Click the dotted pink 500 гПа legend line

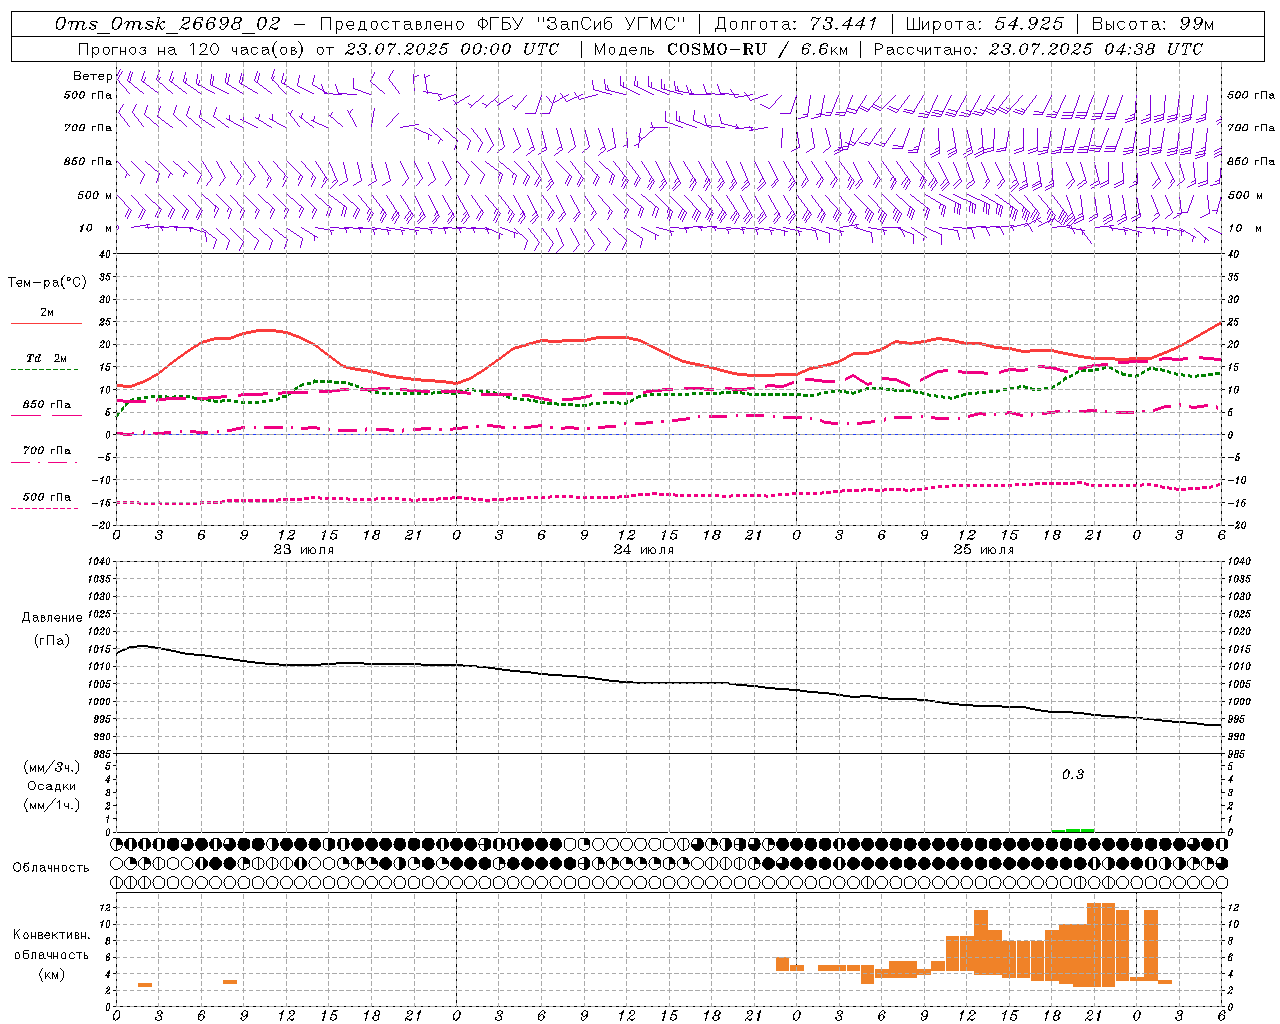click(x=45, y=509)
